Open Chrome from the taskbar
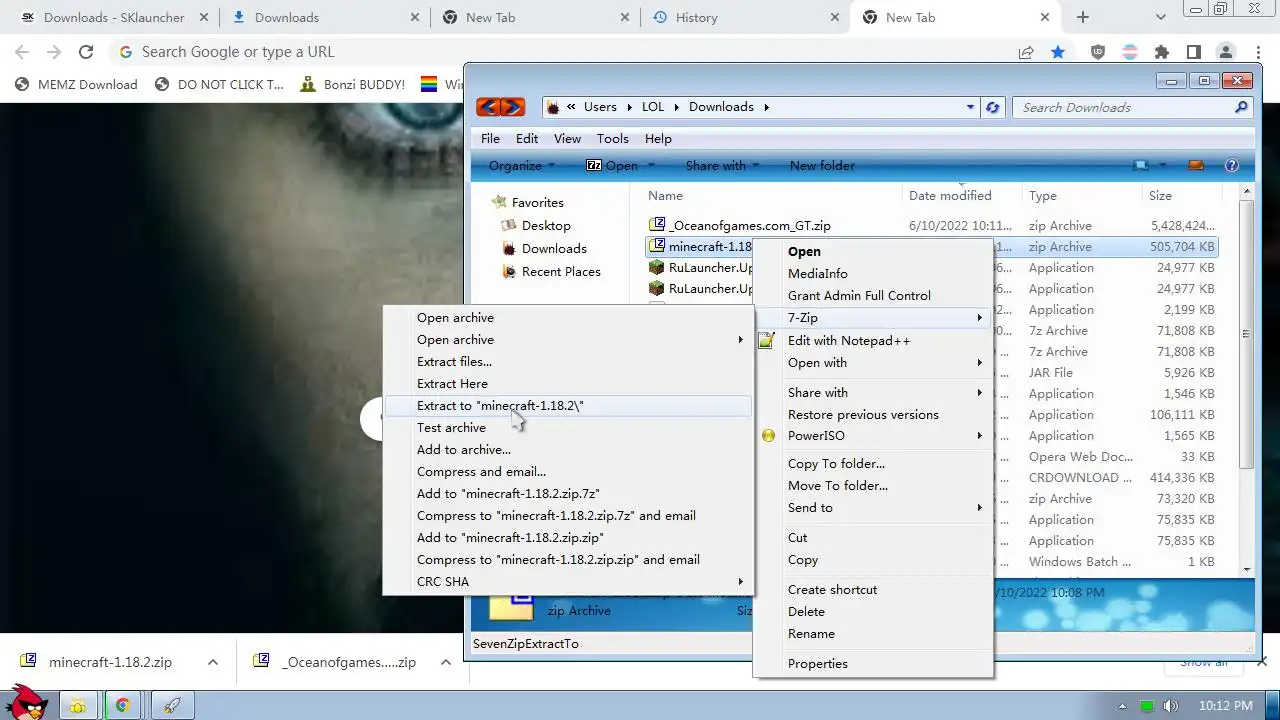 click(x=122, y=705)
